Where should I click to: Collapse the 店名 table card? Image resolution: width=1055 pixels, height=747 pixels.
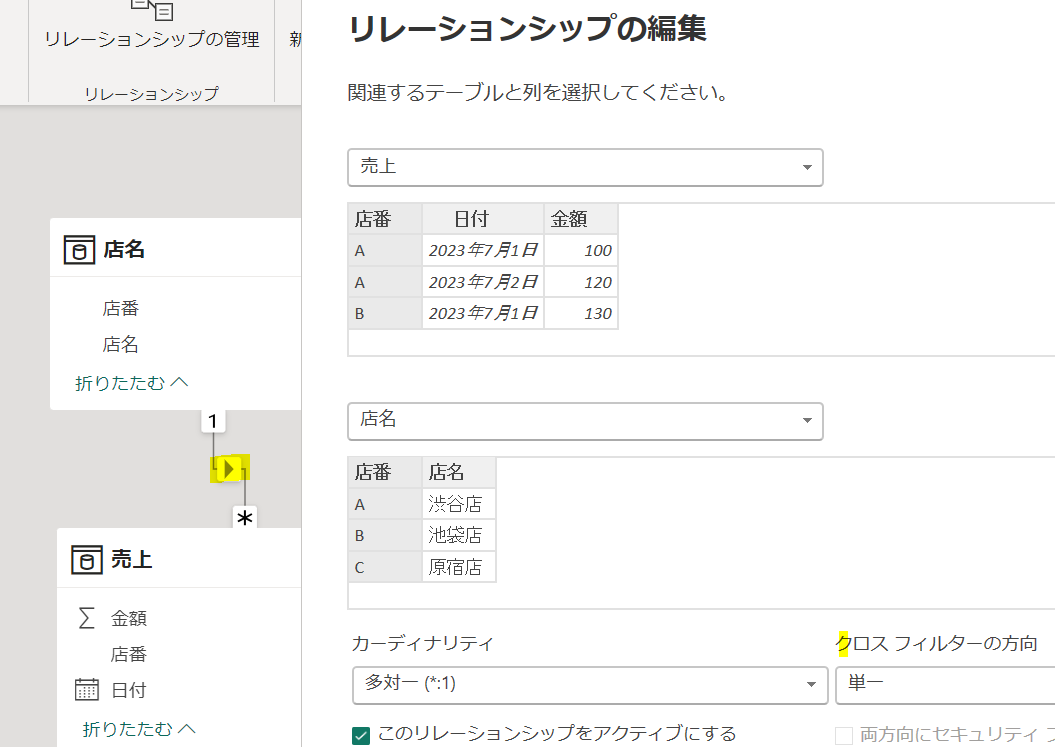tap(132, 382)
